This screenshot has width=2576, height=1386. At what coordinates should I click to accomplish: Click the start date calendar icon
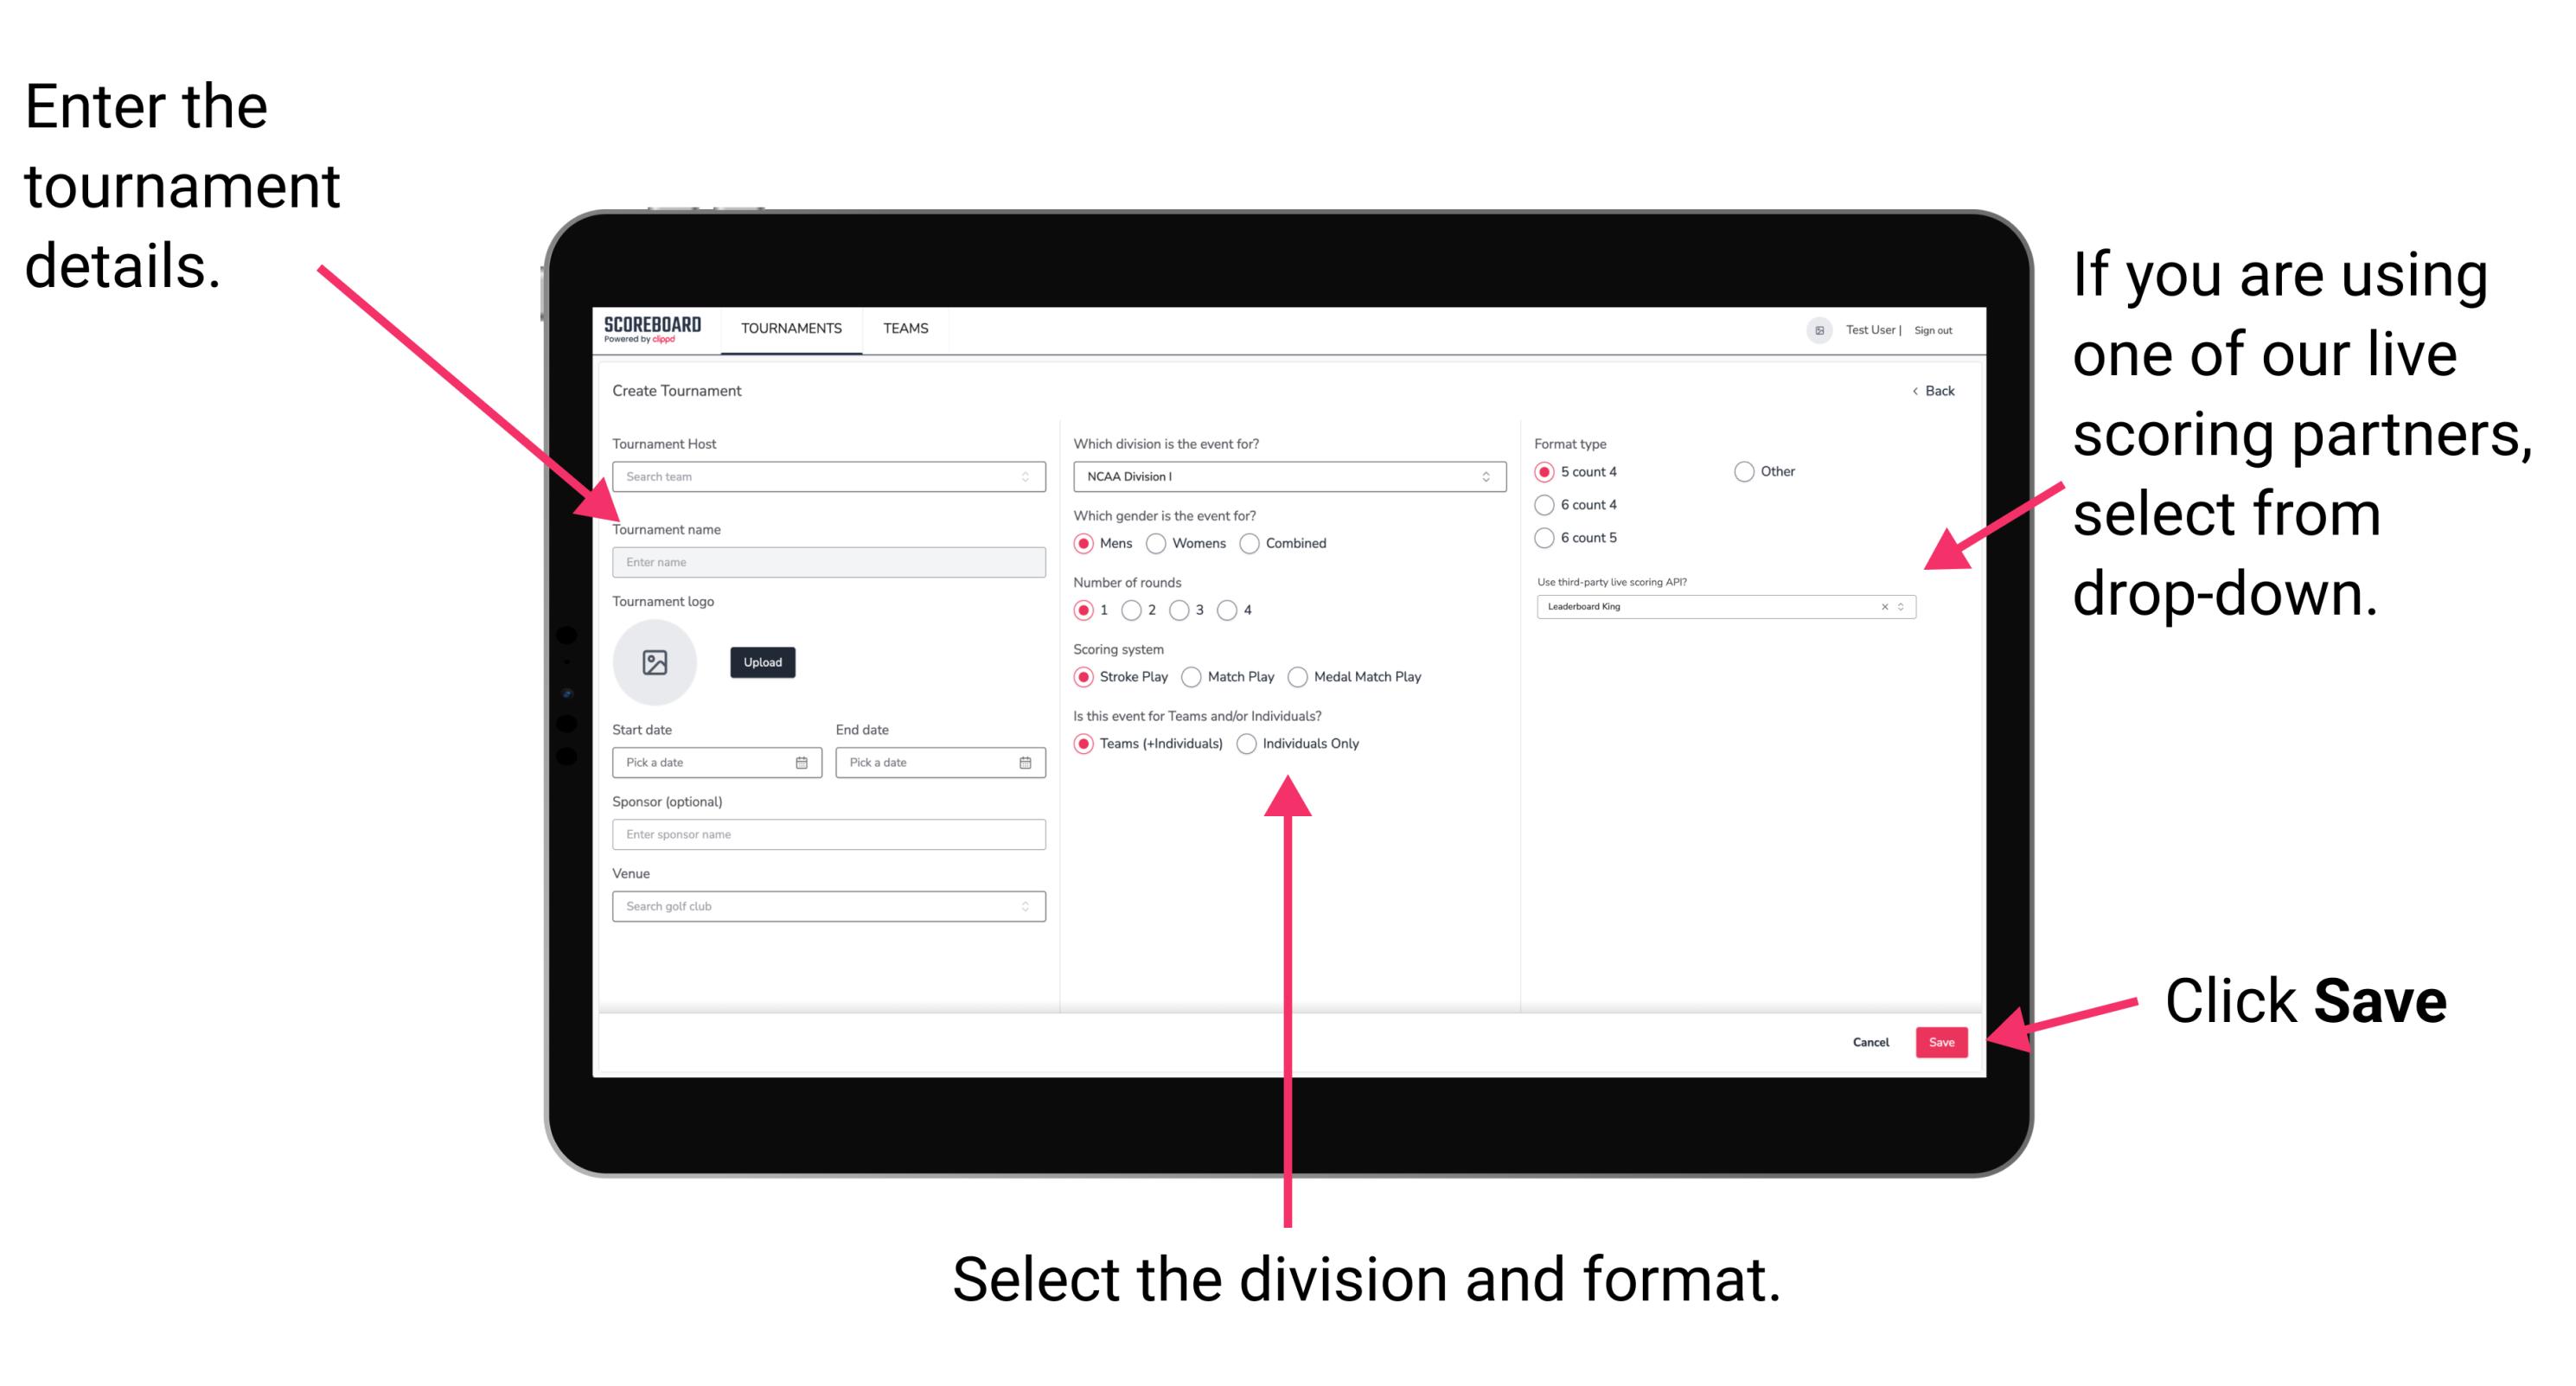pos(804,763)
